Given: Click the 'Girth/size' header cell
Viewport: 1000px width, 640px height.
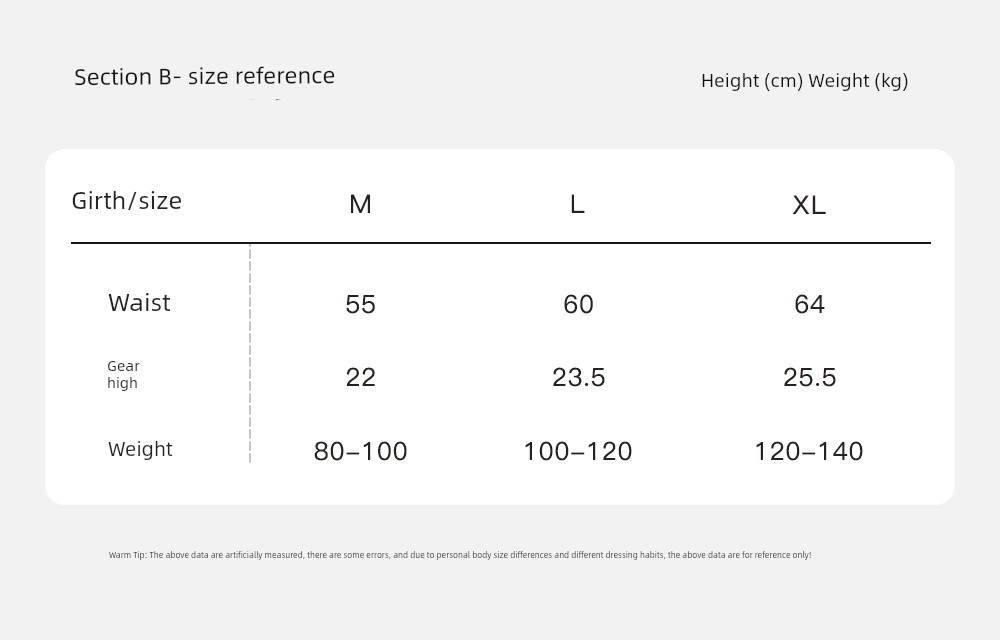Looking at the screenshot, I should click(x=126, y=201).
